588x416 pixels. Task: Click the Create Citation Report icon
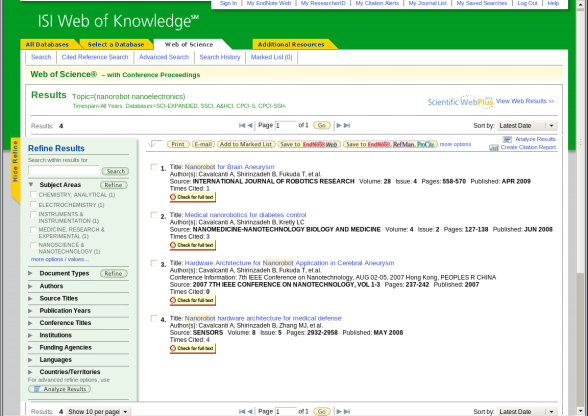494,148
